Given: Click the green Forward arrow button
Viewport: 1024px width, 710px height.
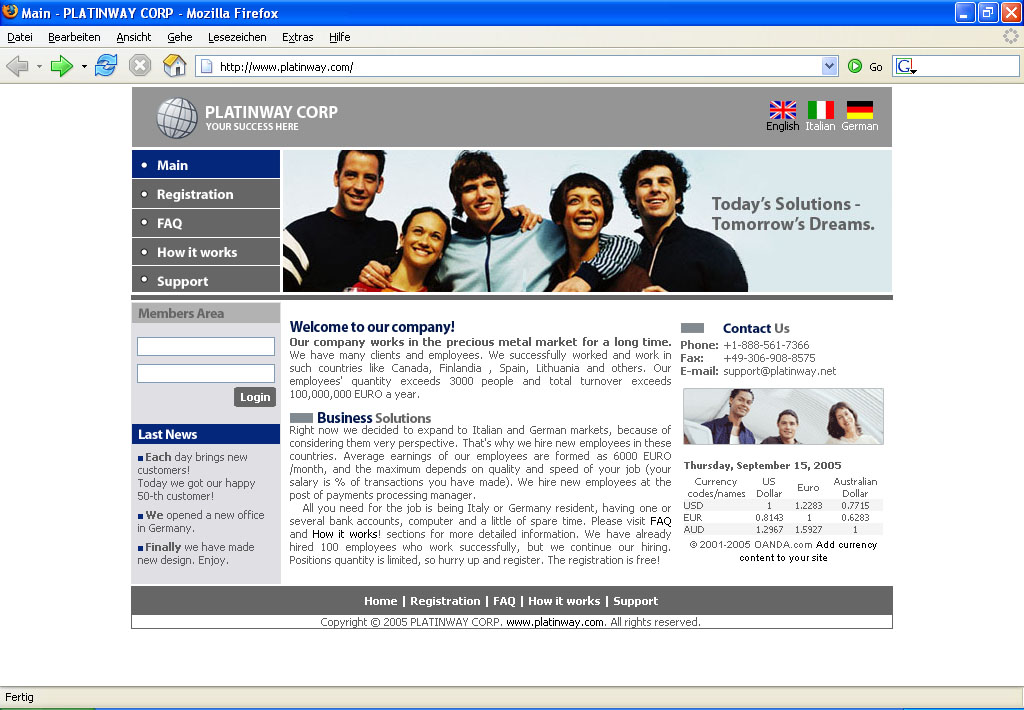Looking at the screenshot, I should pyautogui.click(x=61, y=66).
